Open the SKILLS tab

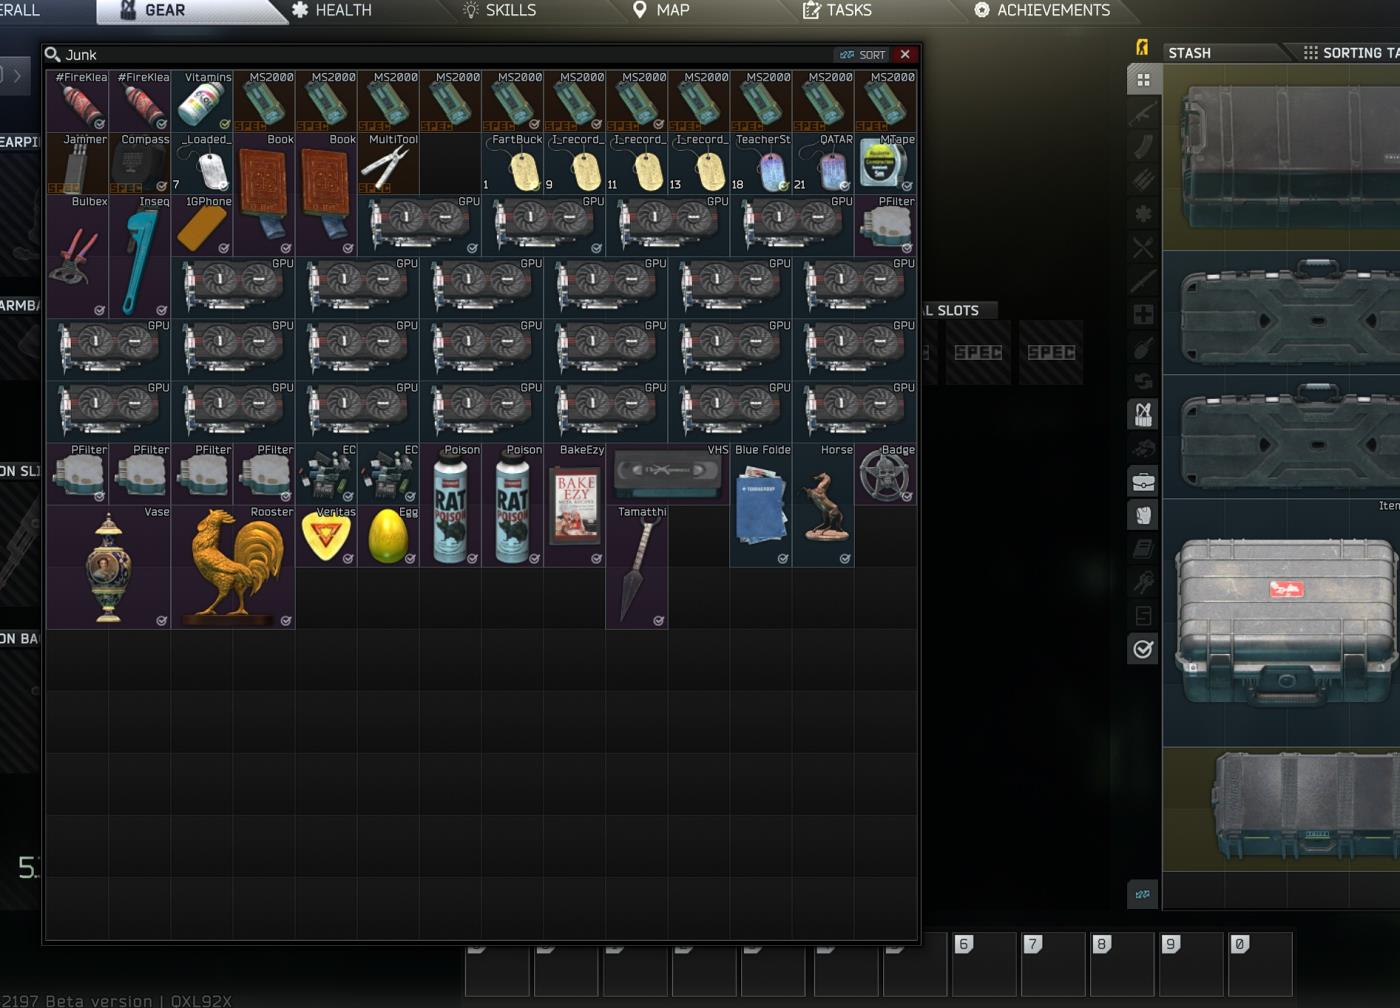499,10
